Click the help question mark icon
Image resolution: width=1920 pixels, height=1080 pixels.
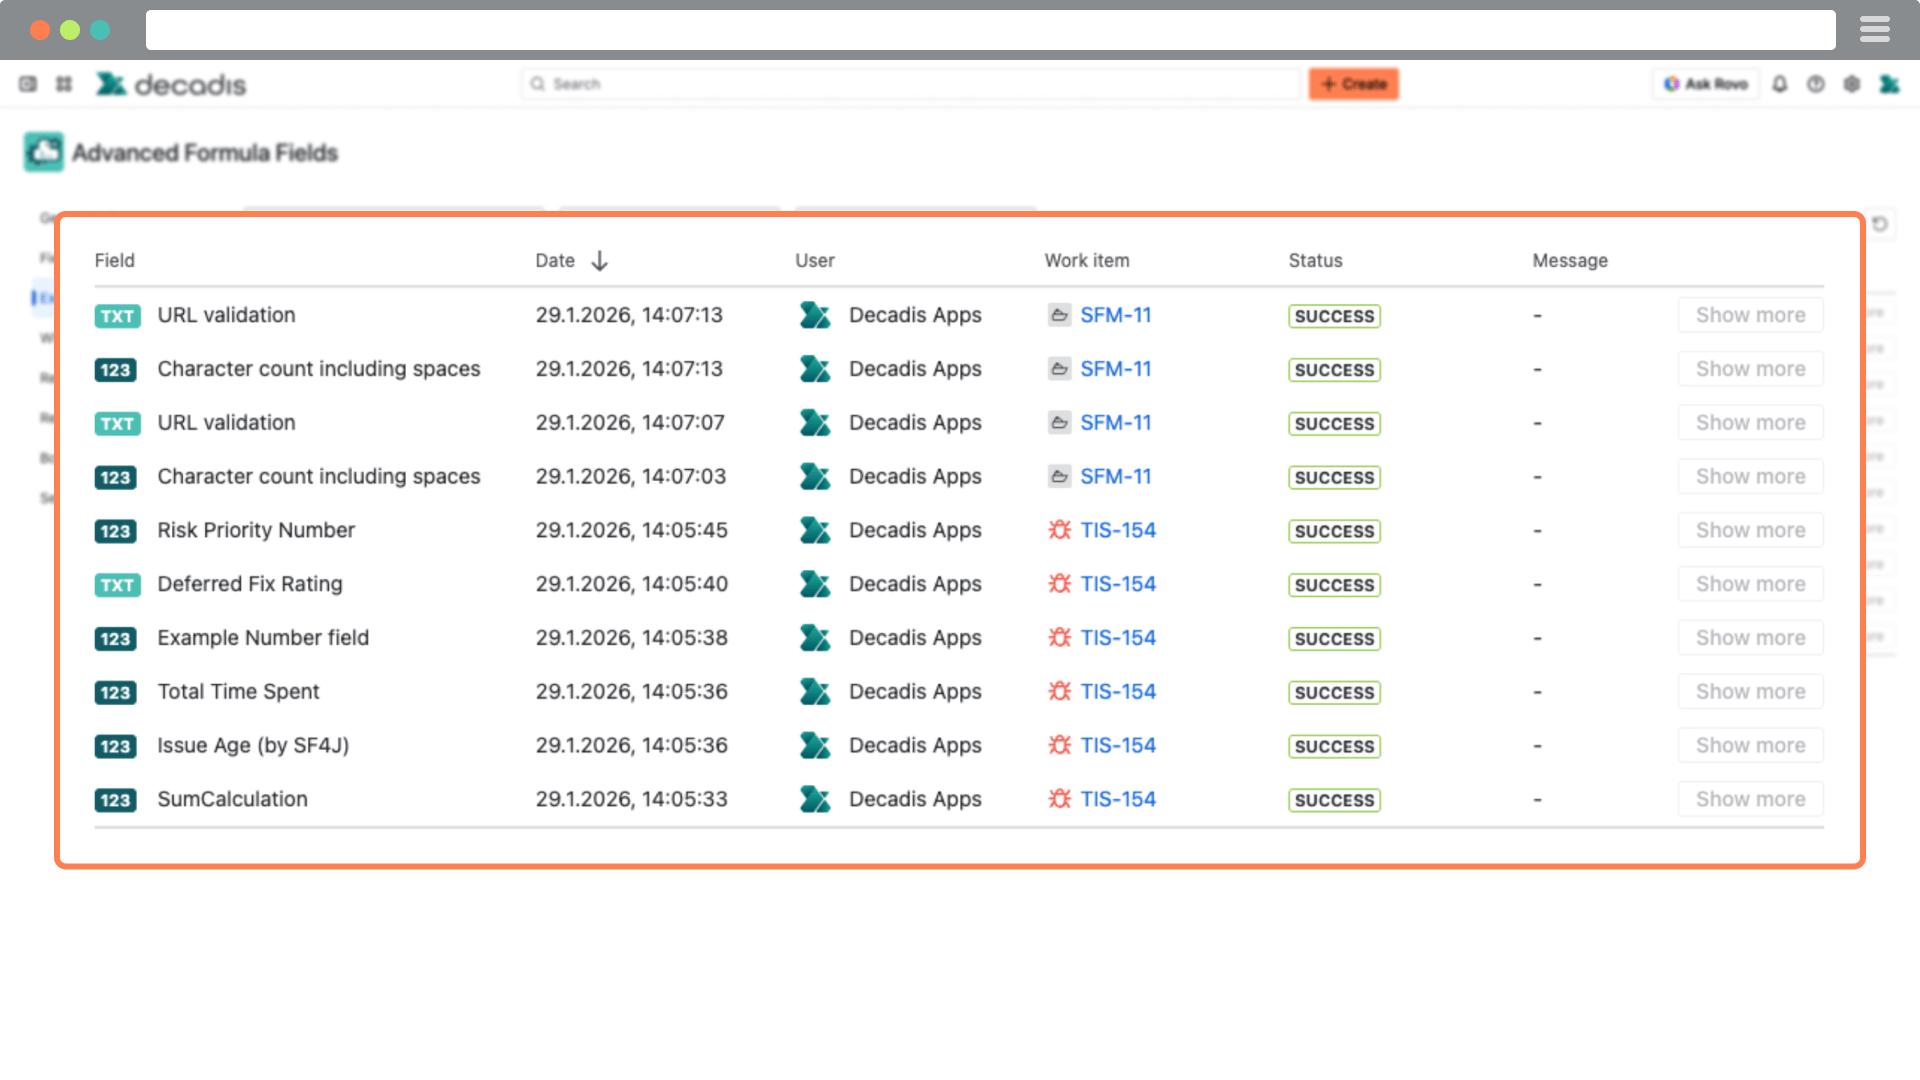[1816, 84]
